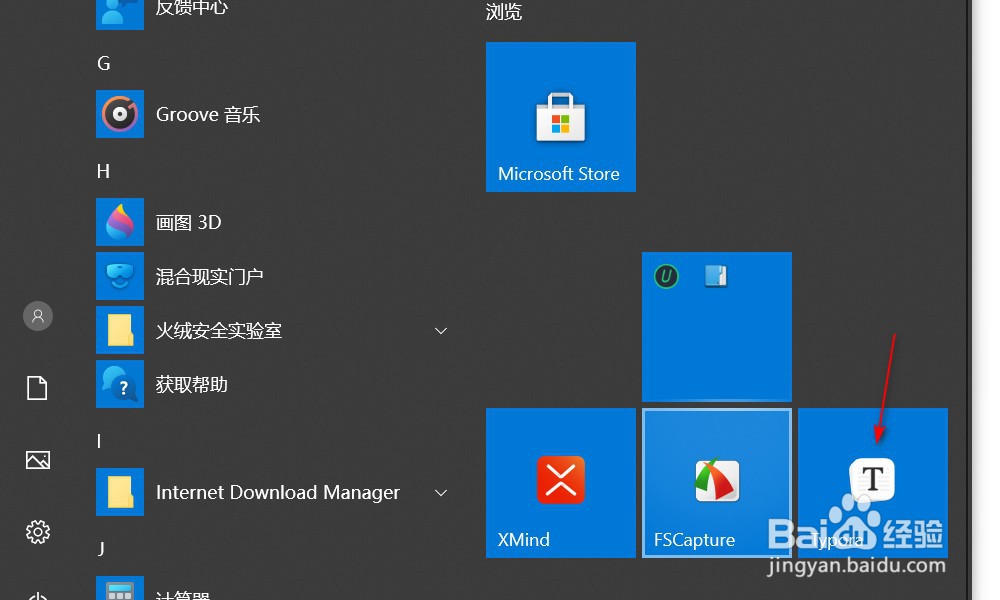Click the 反馈中心 label

[192, 8]
